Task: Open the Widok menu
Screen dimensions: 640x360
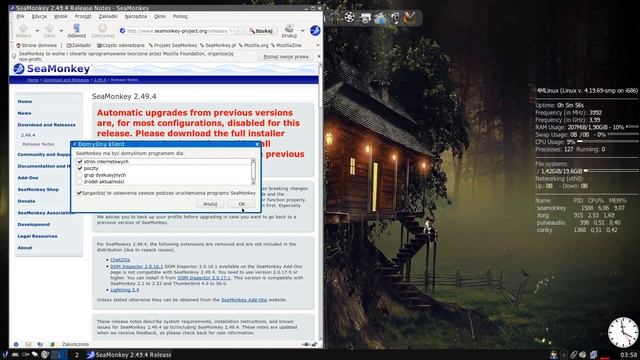Action: pyautogui.click(x=61, y=16)
